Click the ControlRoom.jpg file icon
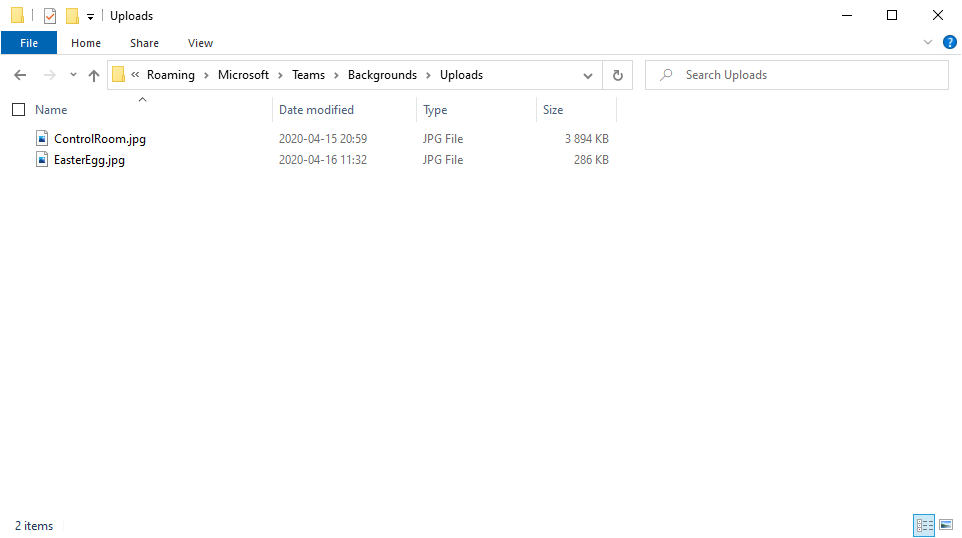This screenshot has width=962, height=538. tap(42, 139)
